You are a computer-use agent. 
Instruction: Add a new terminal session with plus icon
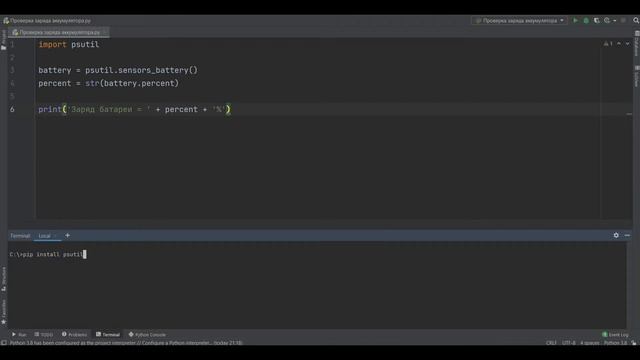[67, 236]
